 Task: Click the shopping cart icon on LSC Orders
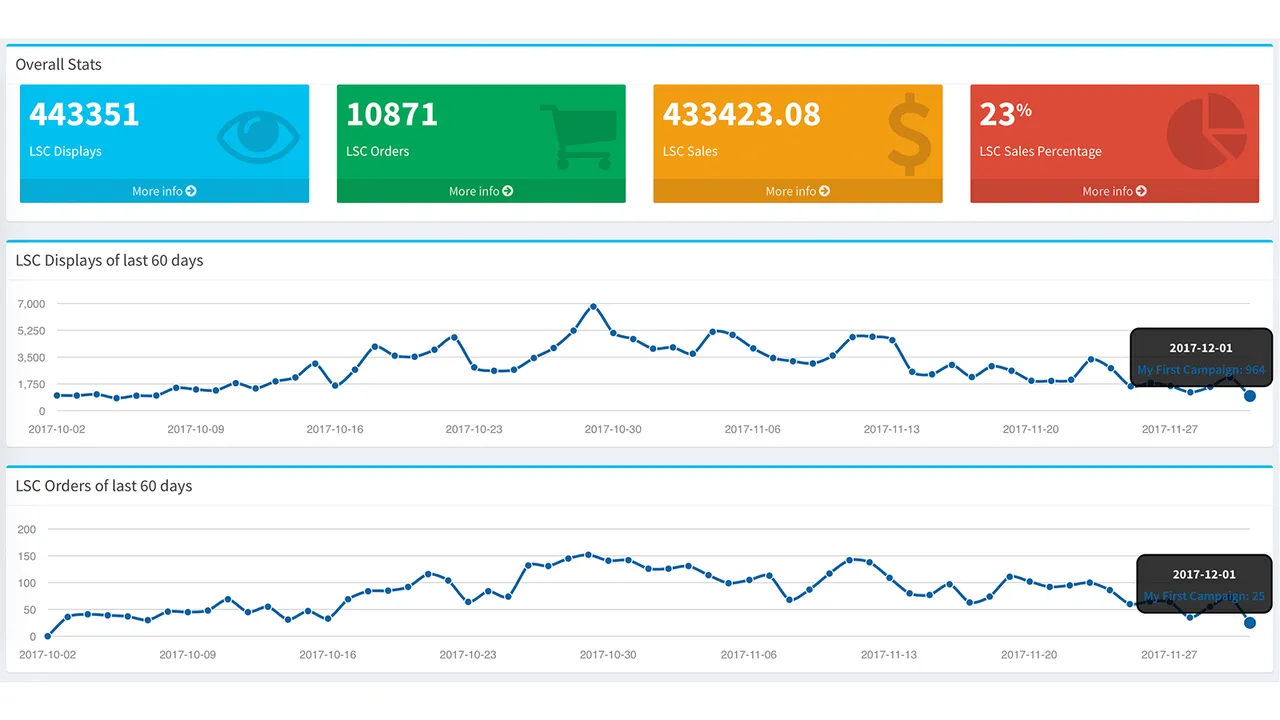pos(578,136)
